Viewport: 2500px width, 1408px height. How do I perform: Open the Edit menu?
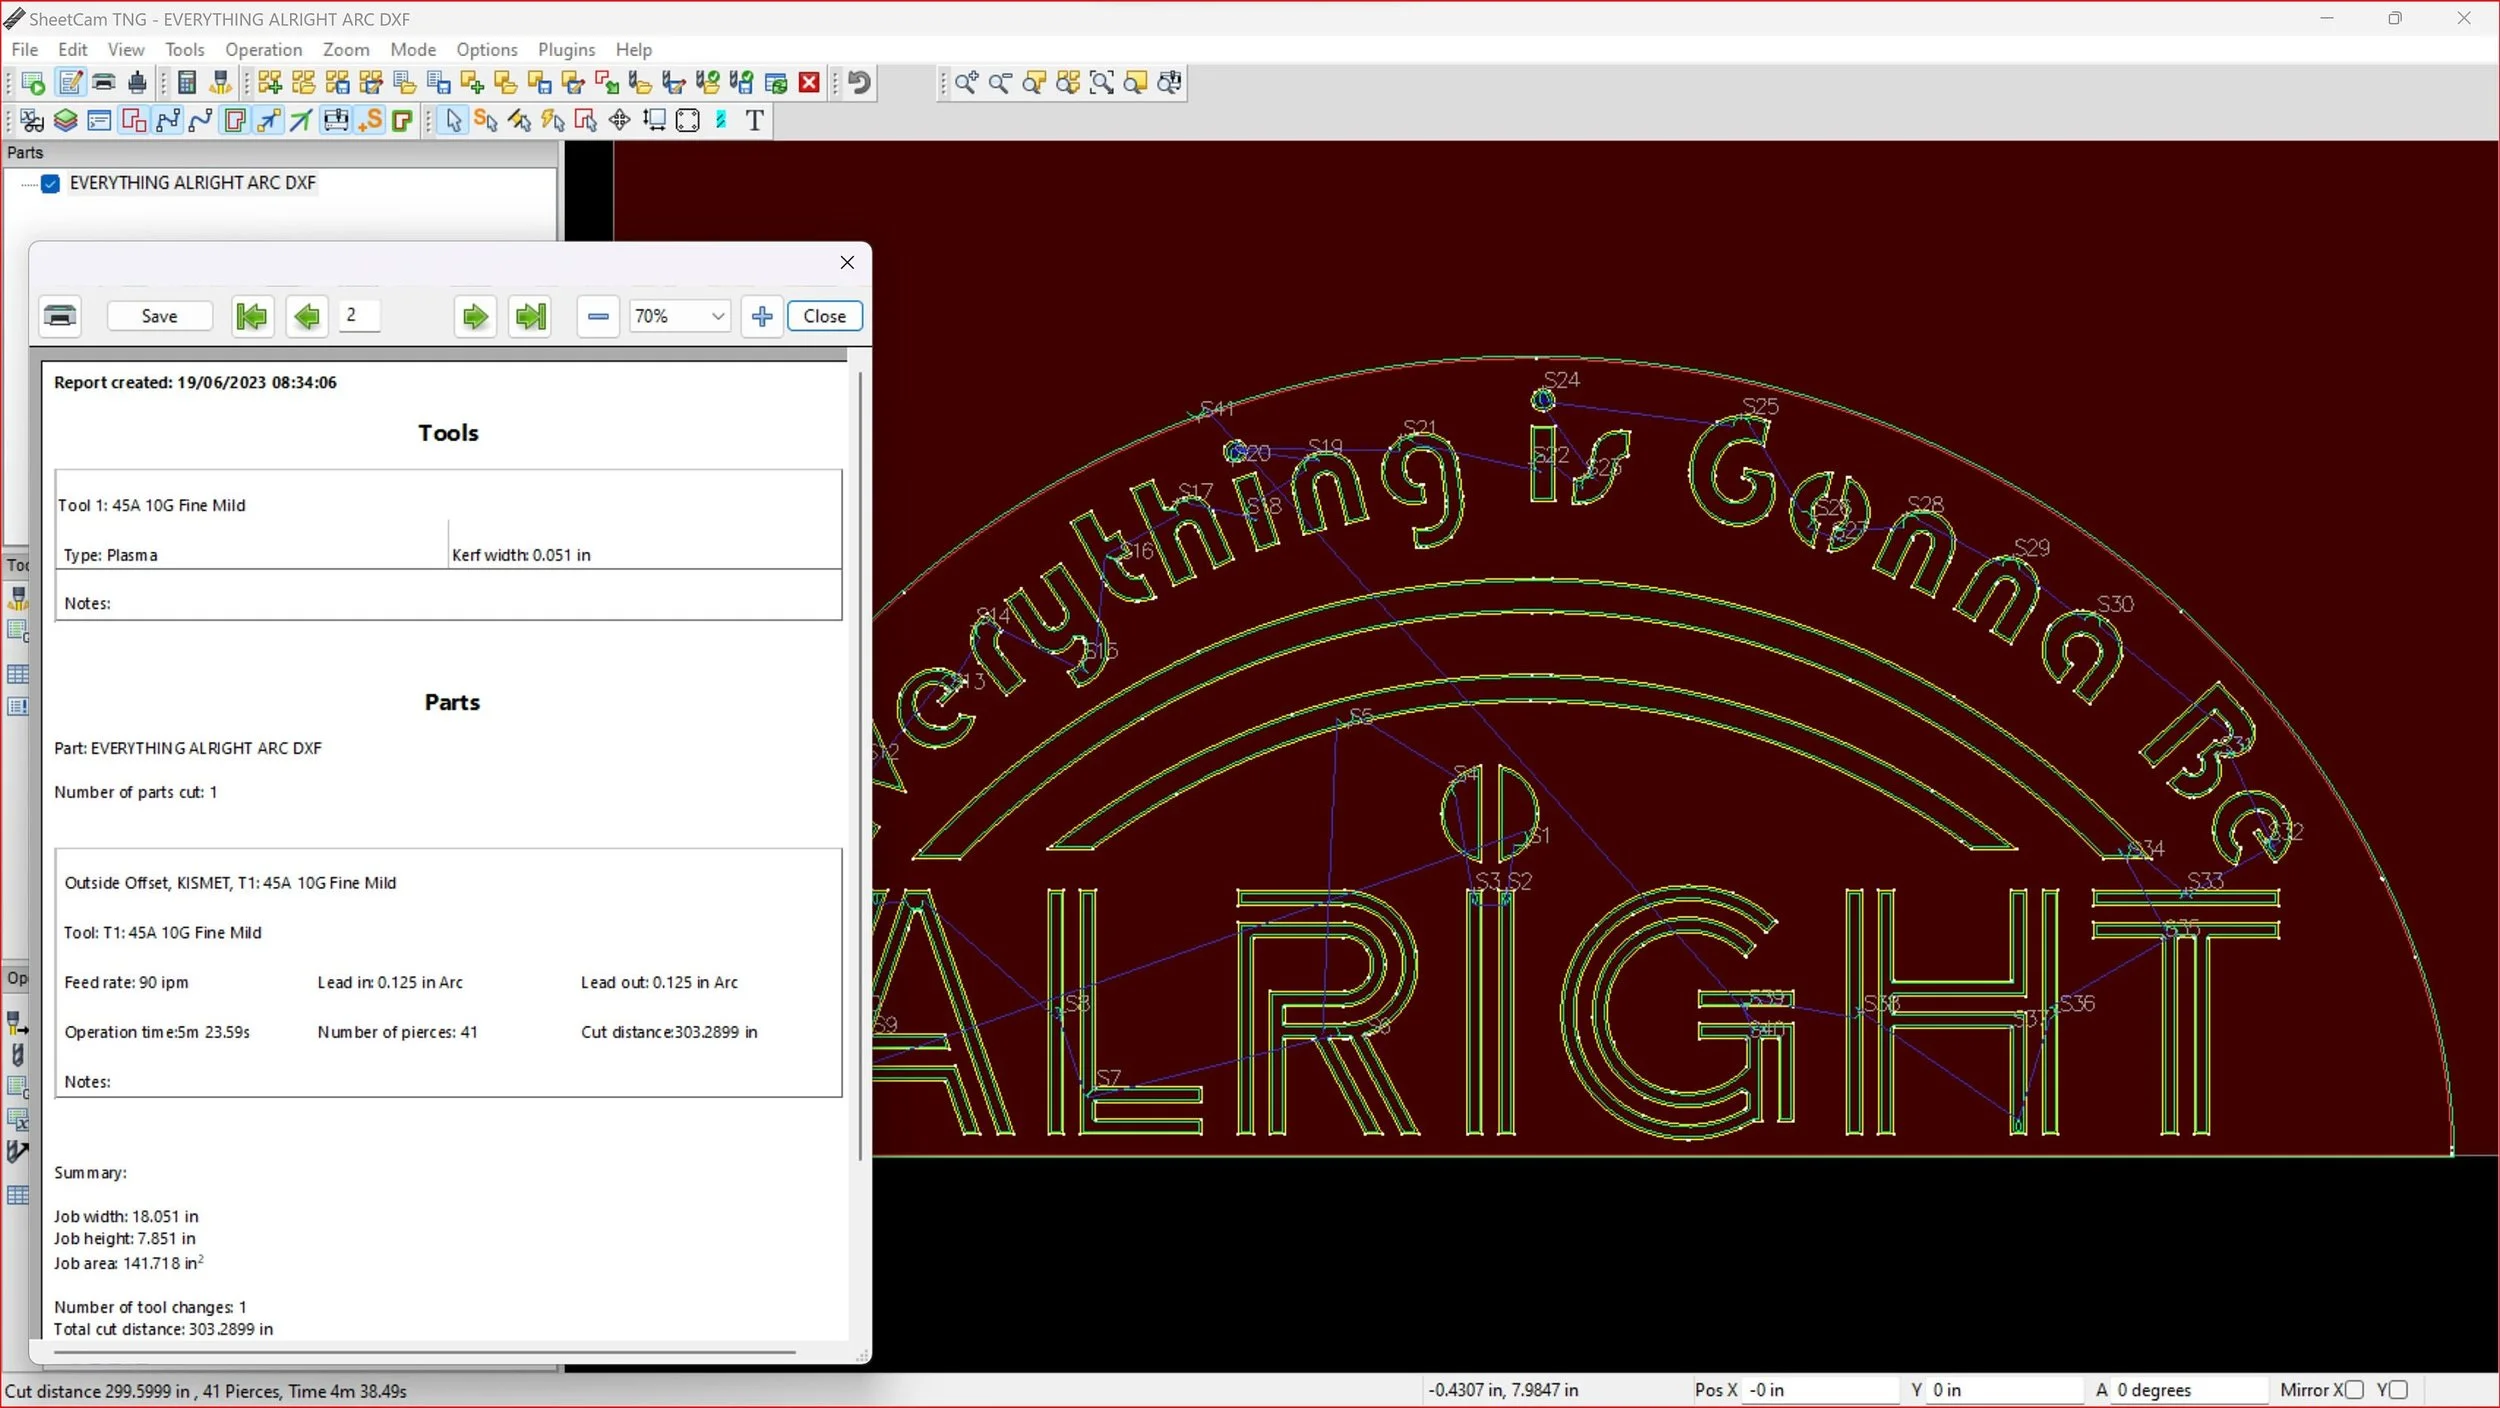72,49
